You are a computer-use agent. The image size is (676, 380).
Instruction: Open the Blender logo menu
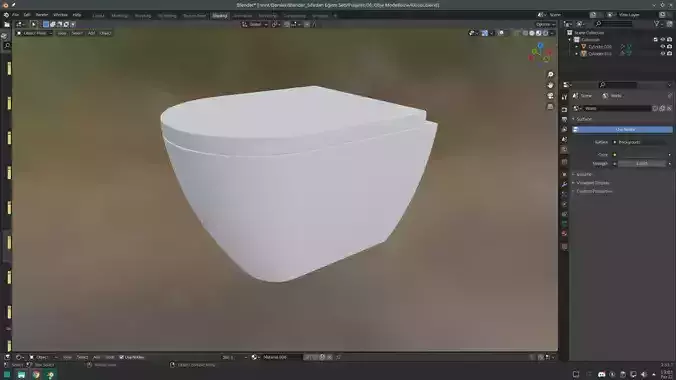click(6, 15)
